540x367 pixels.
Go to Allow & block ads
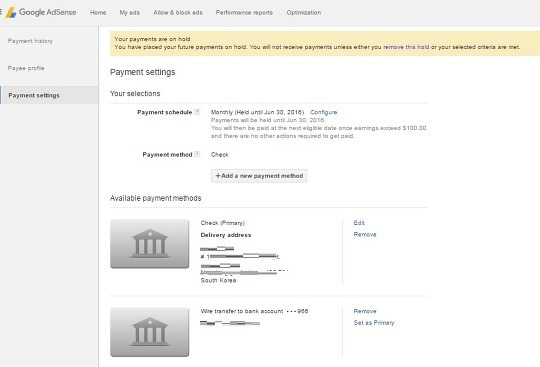[178, 12]
